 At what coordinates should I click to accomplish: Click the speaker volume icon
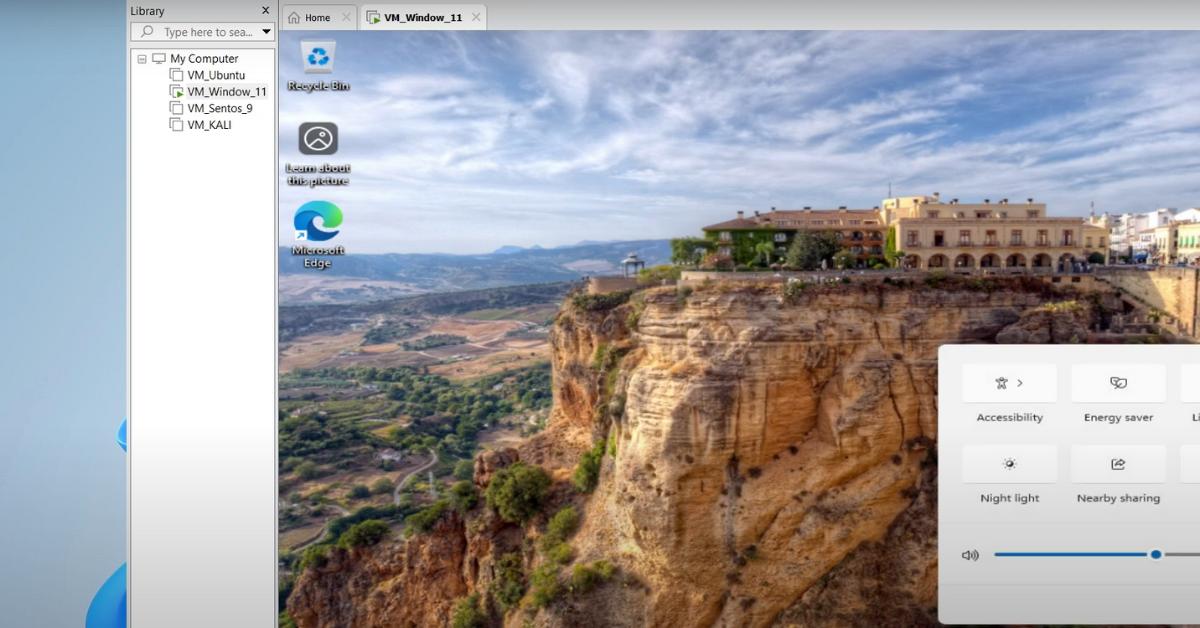click(x=970, y=555)
